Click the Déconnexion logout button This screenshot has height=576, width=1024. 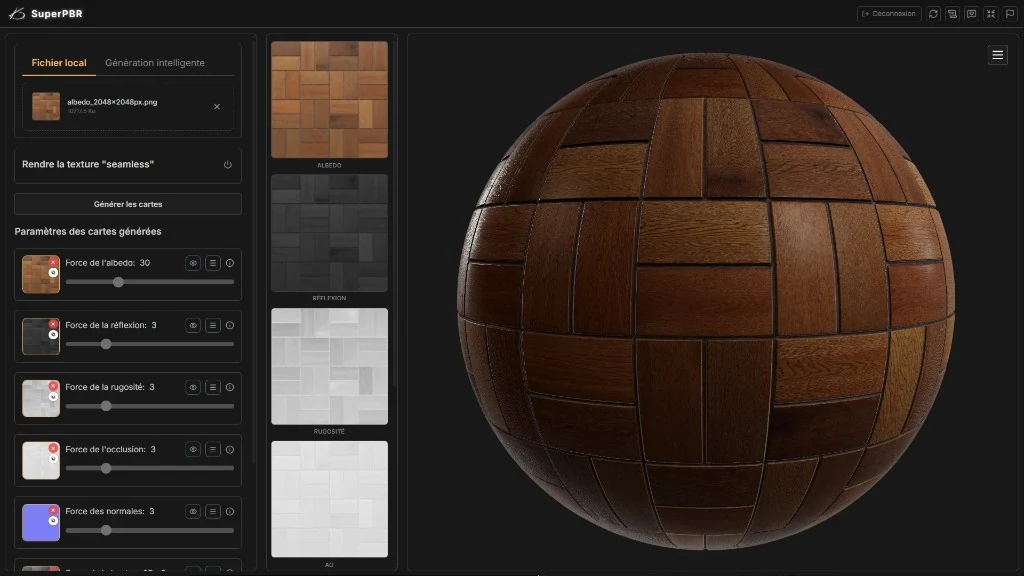(889, 14)
